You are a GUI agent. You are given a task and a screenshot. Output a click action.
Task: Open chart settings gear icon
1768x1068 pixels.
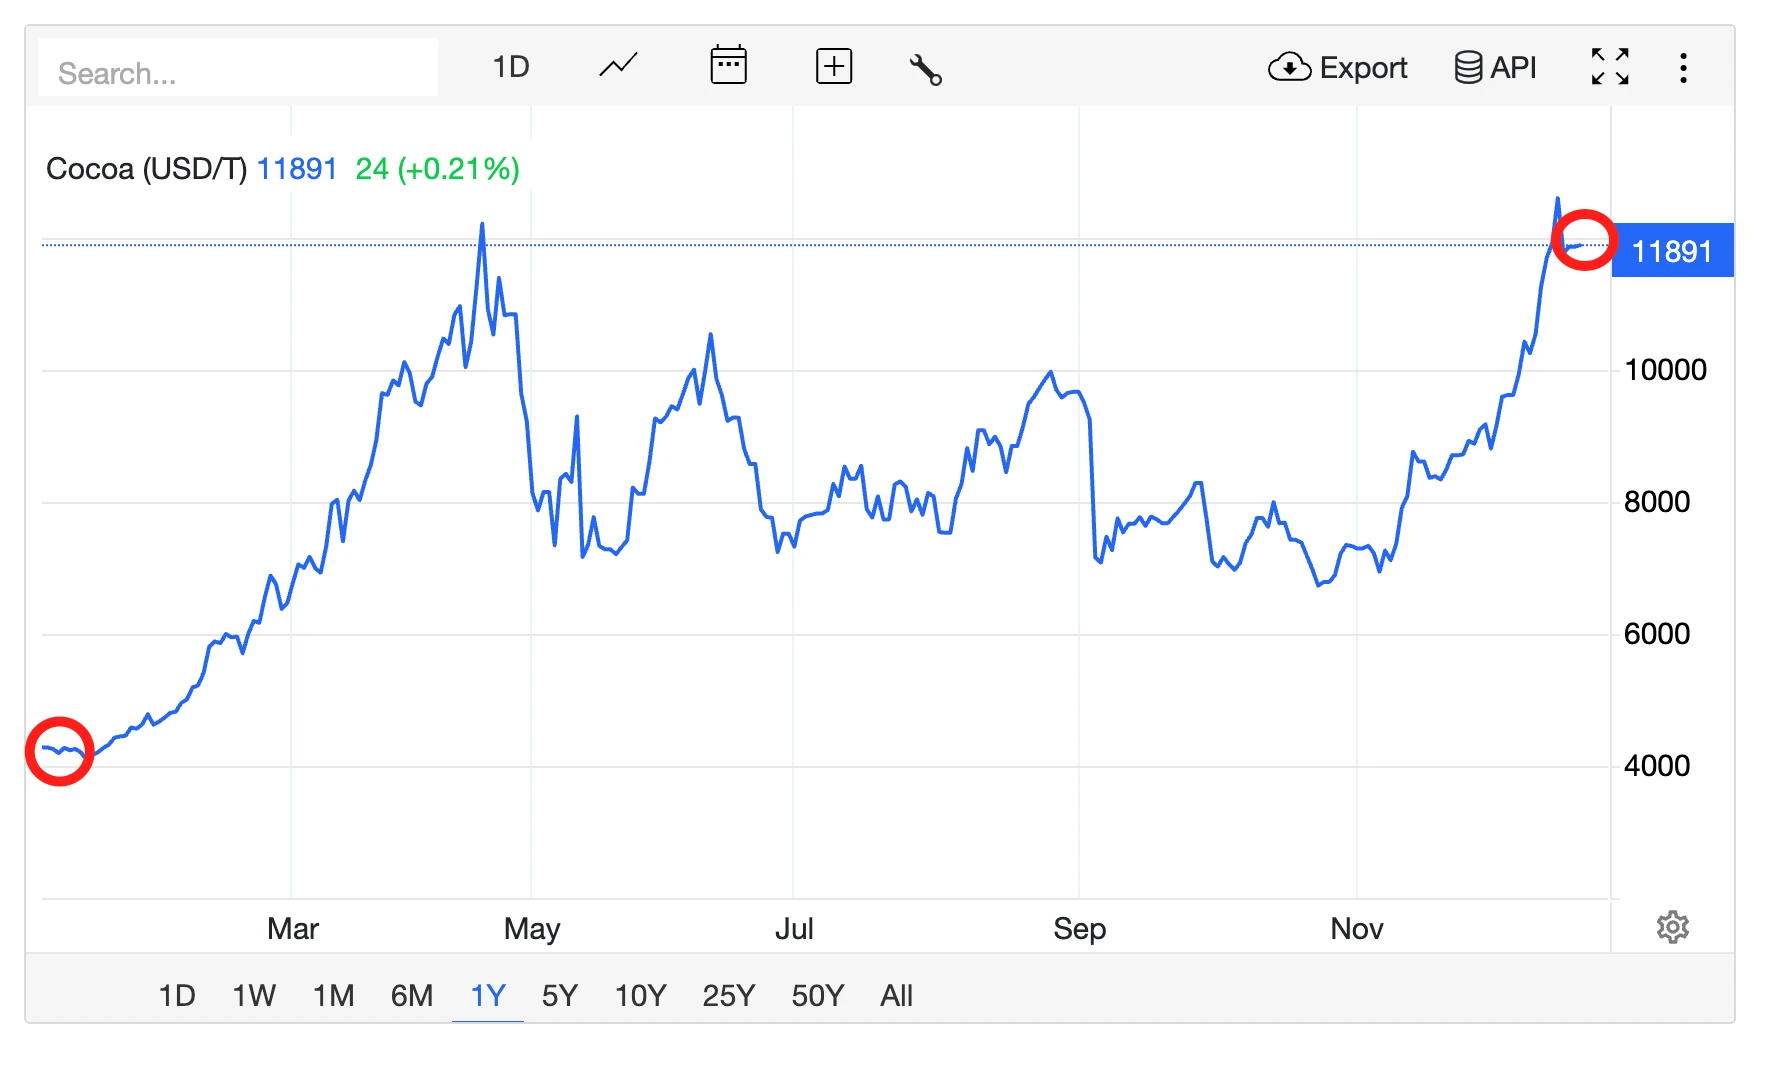click(x=1672, y=928)
